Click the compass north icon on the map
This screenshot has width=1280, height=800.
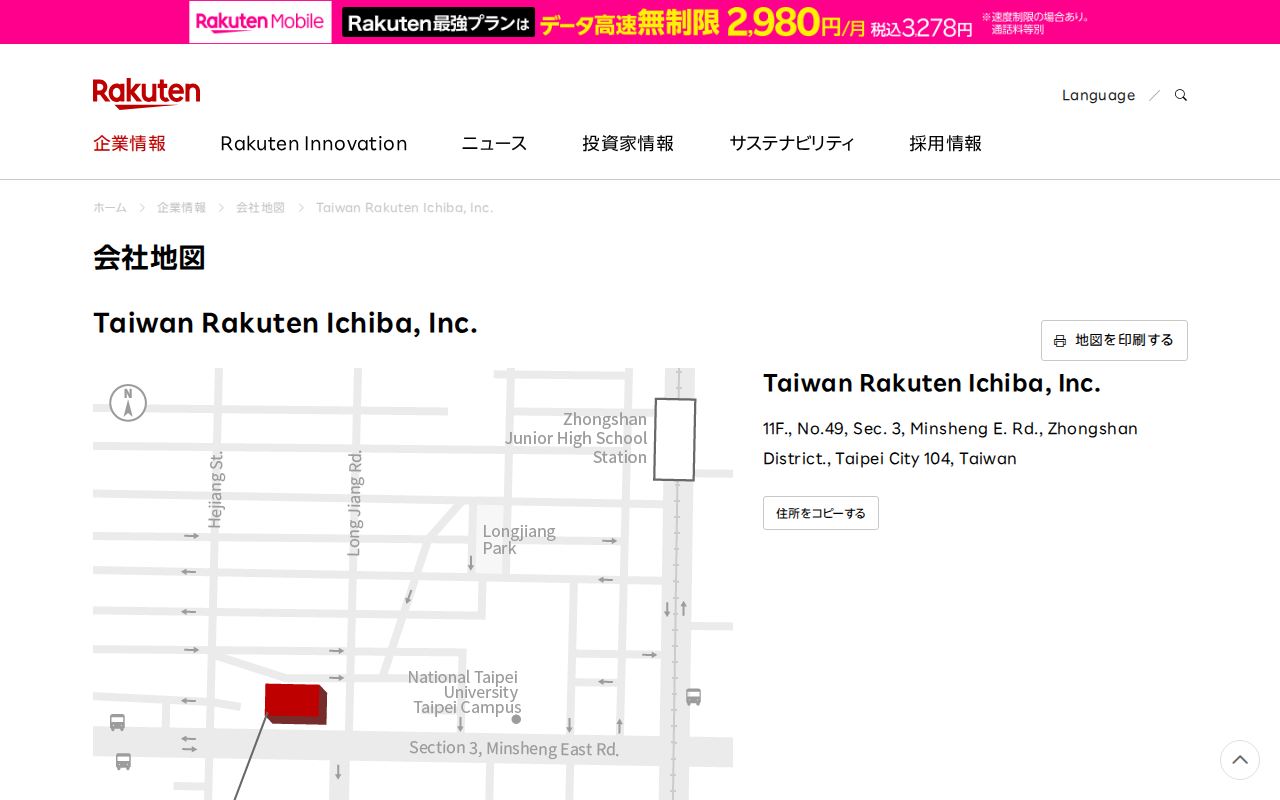point(128,403)
